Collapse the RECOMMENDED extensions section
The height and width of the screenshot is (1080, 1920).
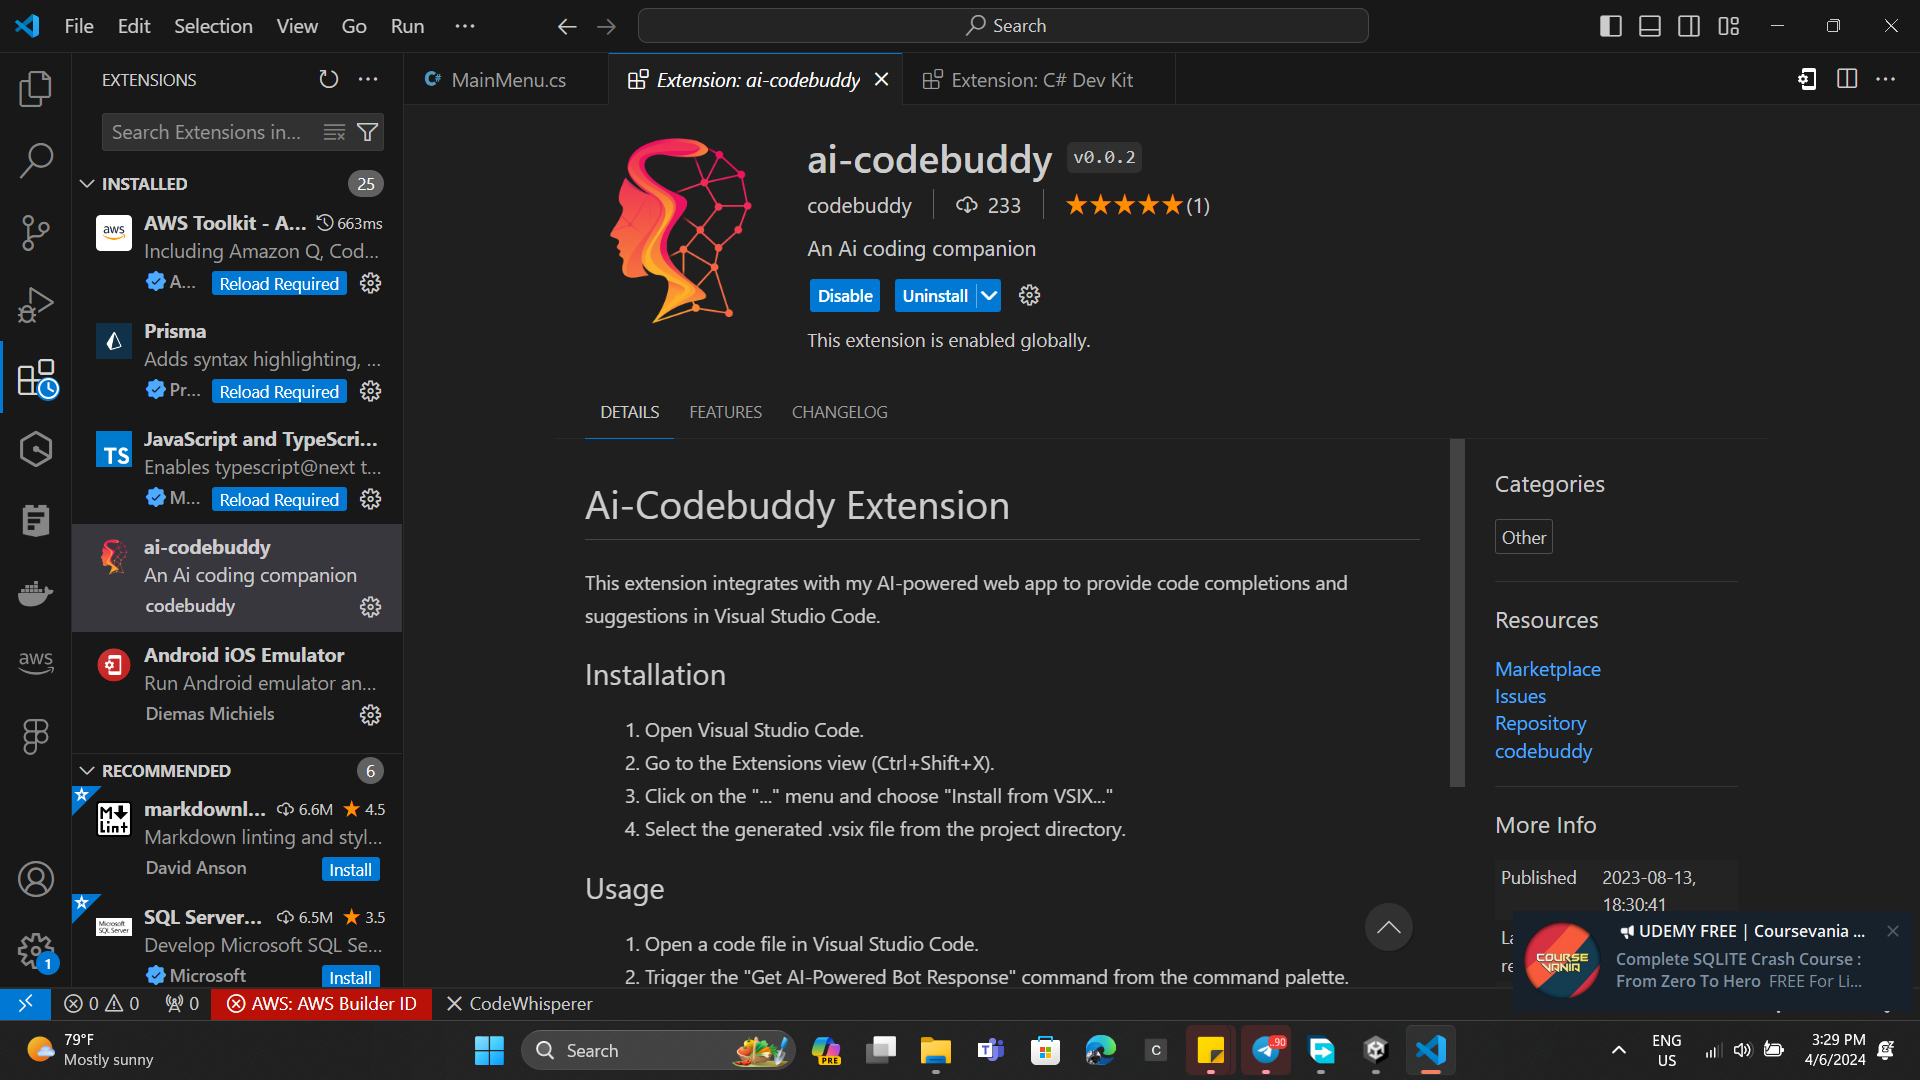[88, 771]
